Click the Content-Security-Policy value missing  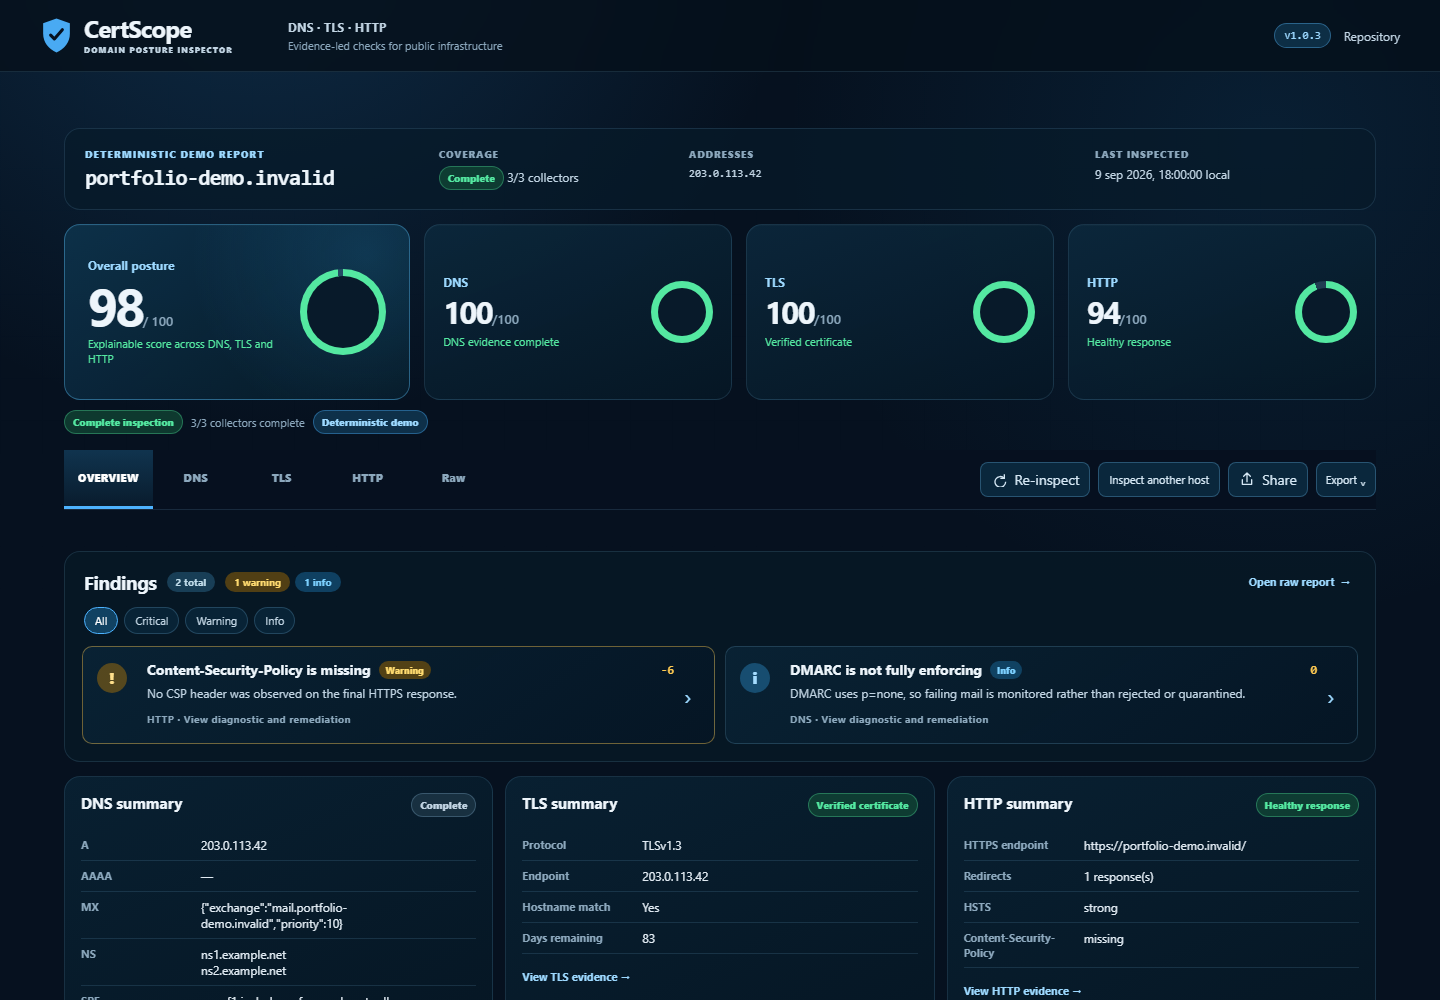[1104, 939]
